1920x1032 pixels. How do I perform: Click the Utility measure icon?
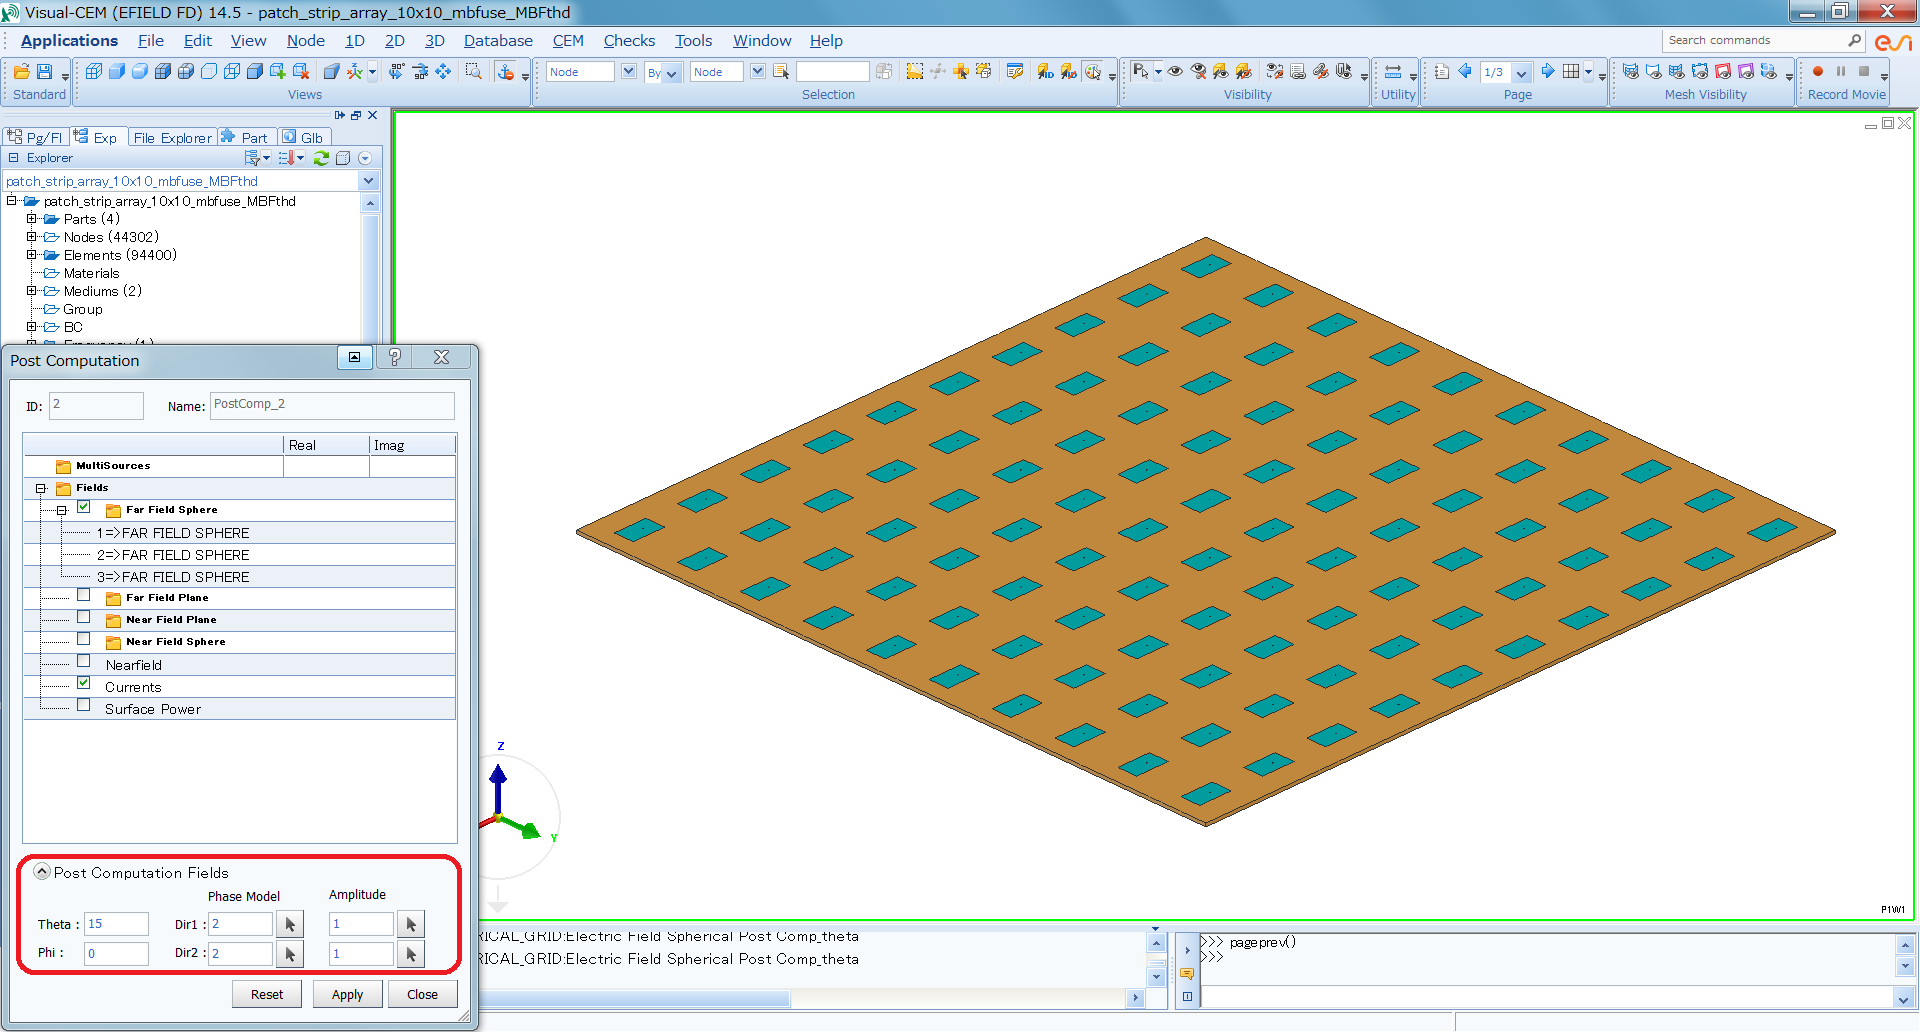(1393, 71)
